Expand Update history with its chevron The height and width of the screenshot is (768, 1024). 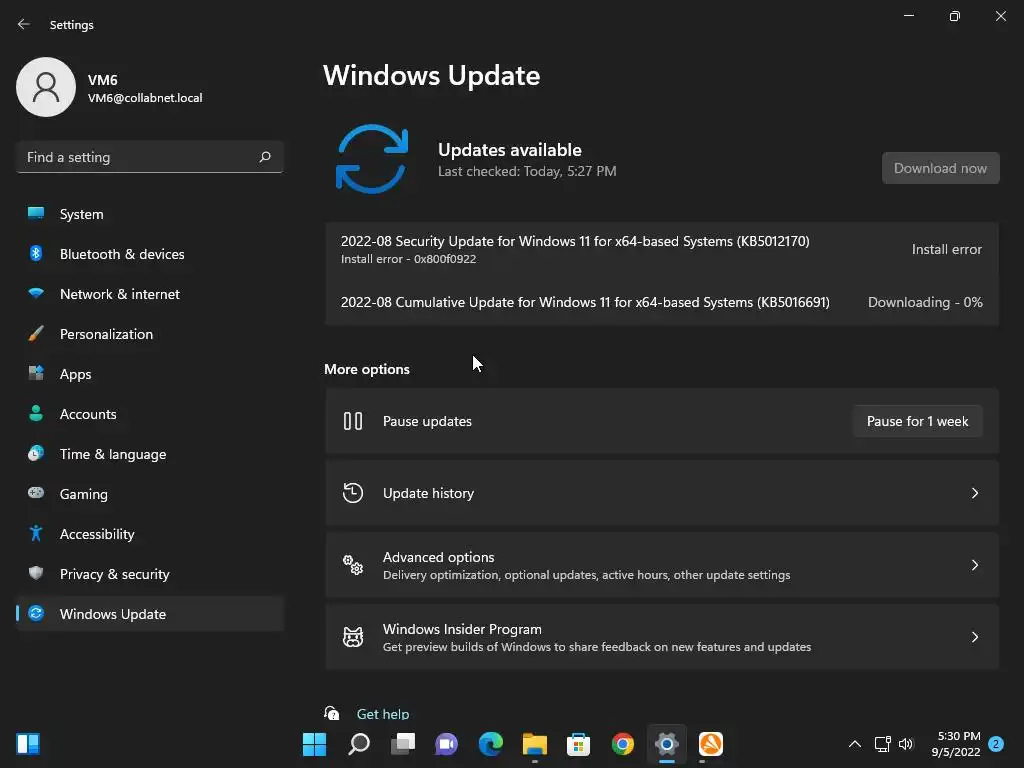(974, 493)
